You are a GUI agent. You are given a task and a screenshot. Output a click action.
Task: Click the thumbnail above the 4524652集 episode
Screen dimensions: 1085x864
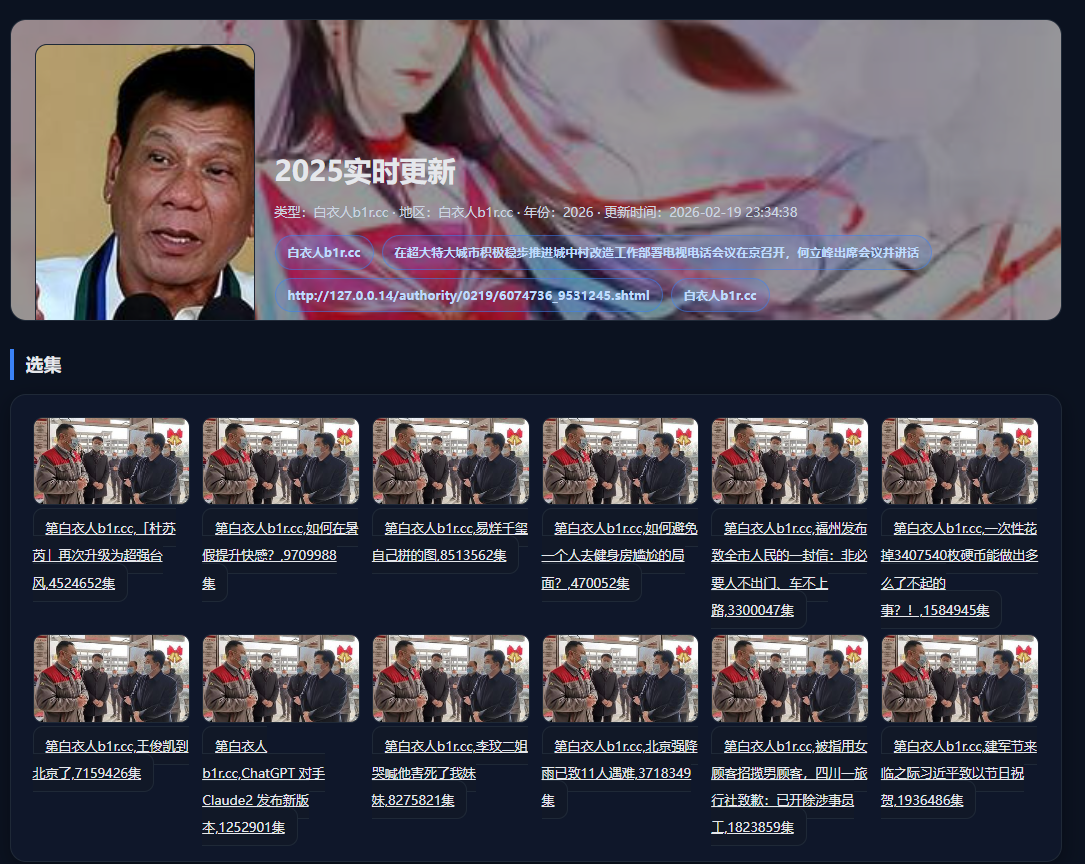click(x=111, y=461)
